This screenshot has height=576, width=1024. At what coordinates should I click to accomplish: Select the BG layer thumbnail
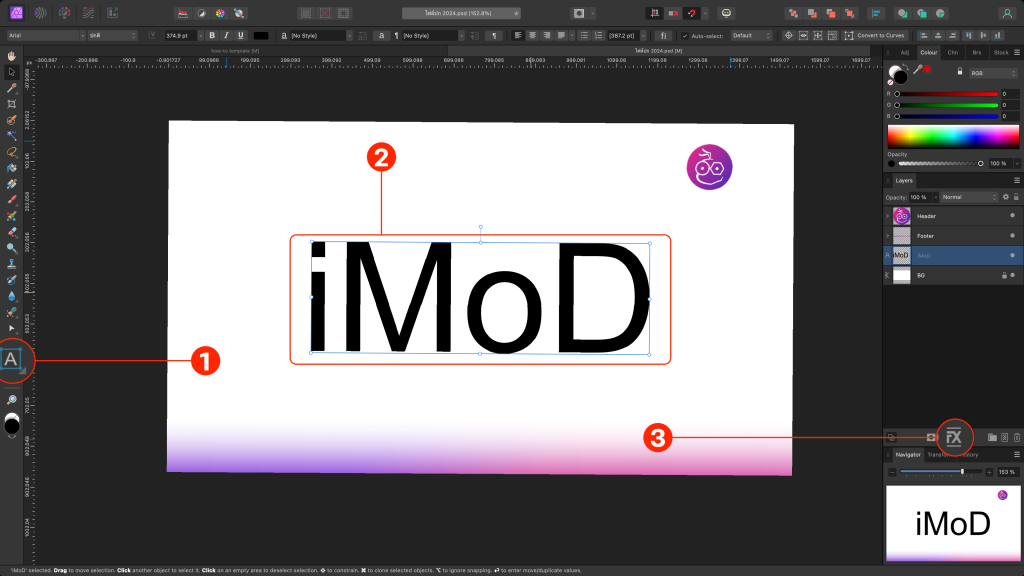901,274
